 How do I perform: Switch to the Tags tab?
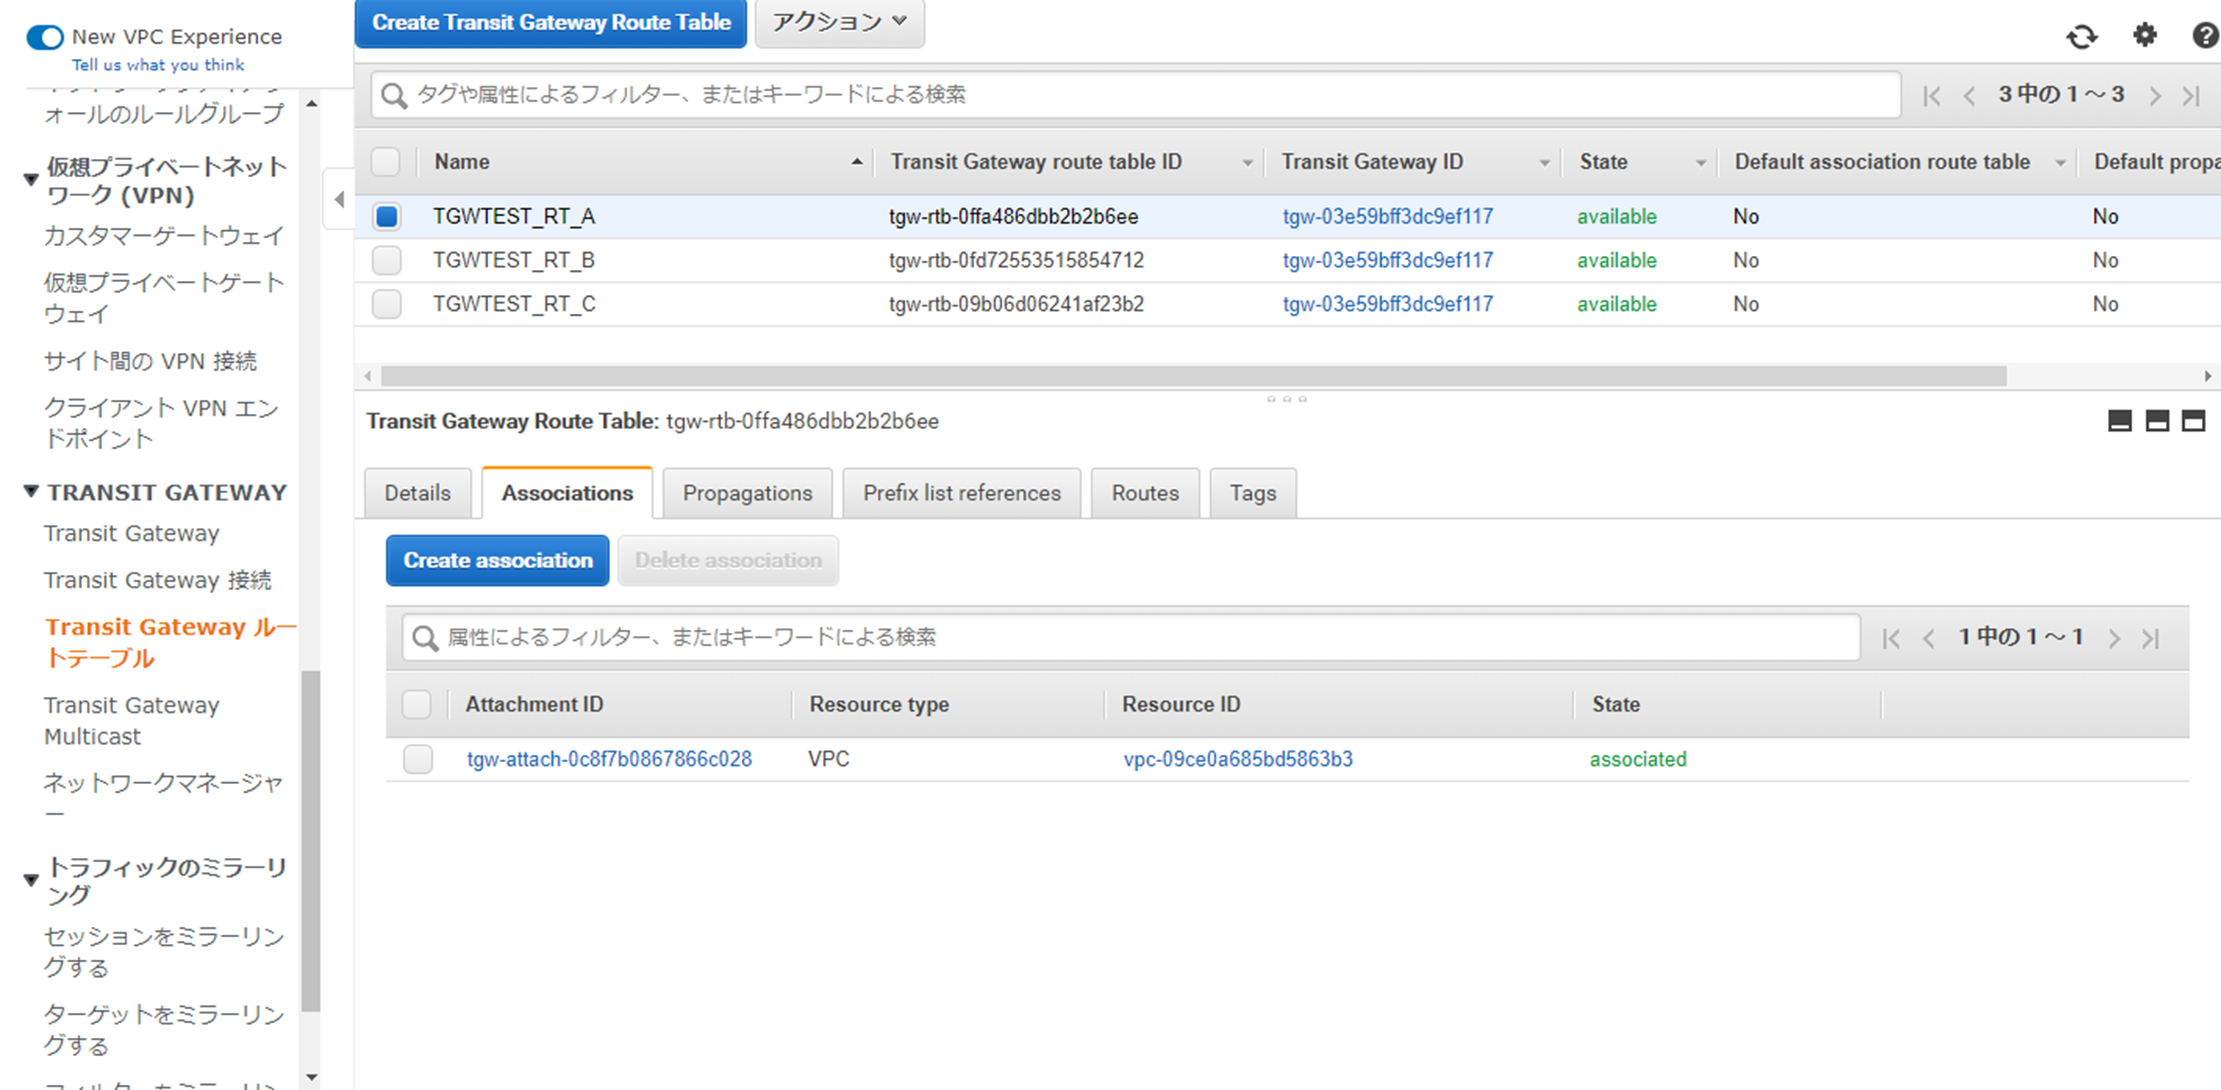click(x=1253, y=493)
